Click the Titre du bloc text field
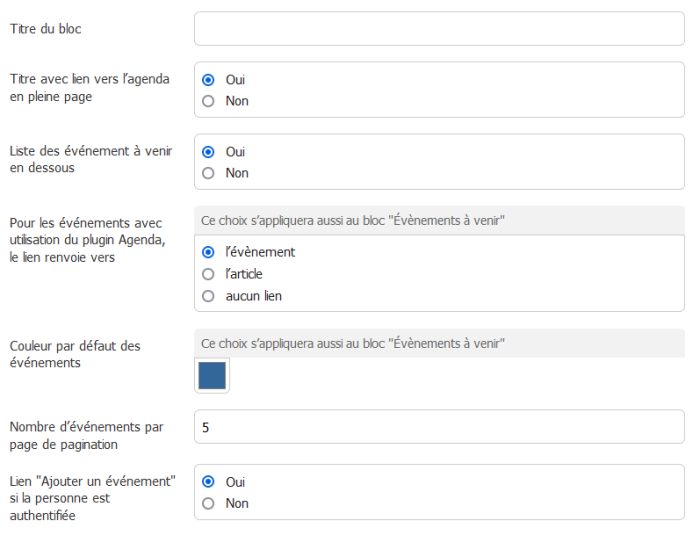The image size is (700, 550). (439, 29)
